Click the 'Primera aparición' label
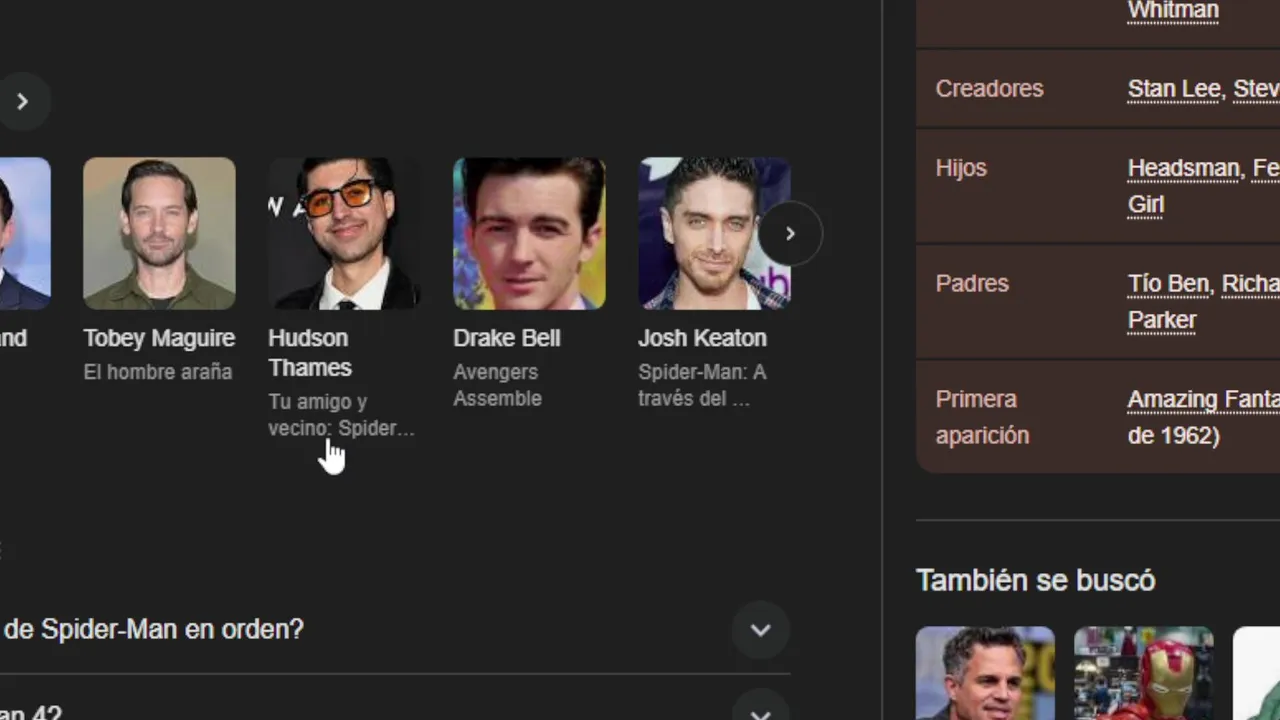Screen dimensions: 1280x720 click(982, 417)
